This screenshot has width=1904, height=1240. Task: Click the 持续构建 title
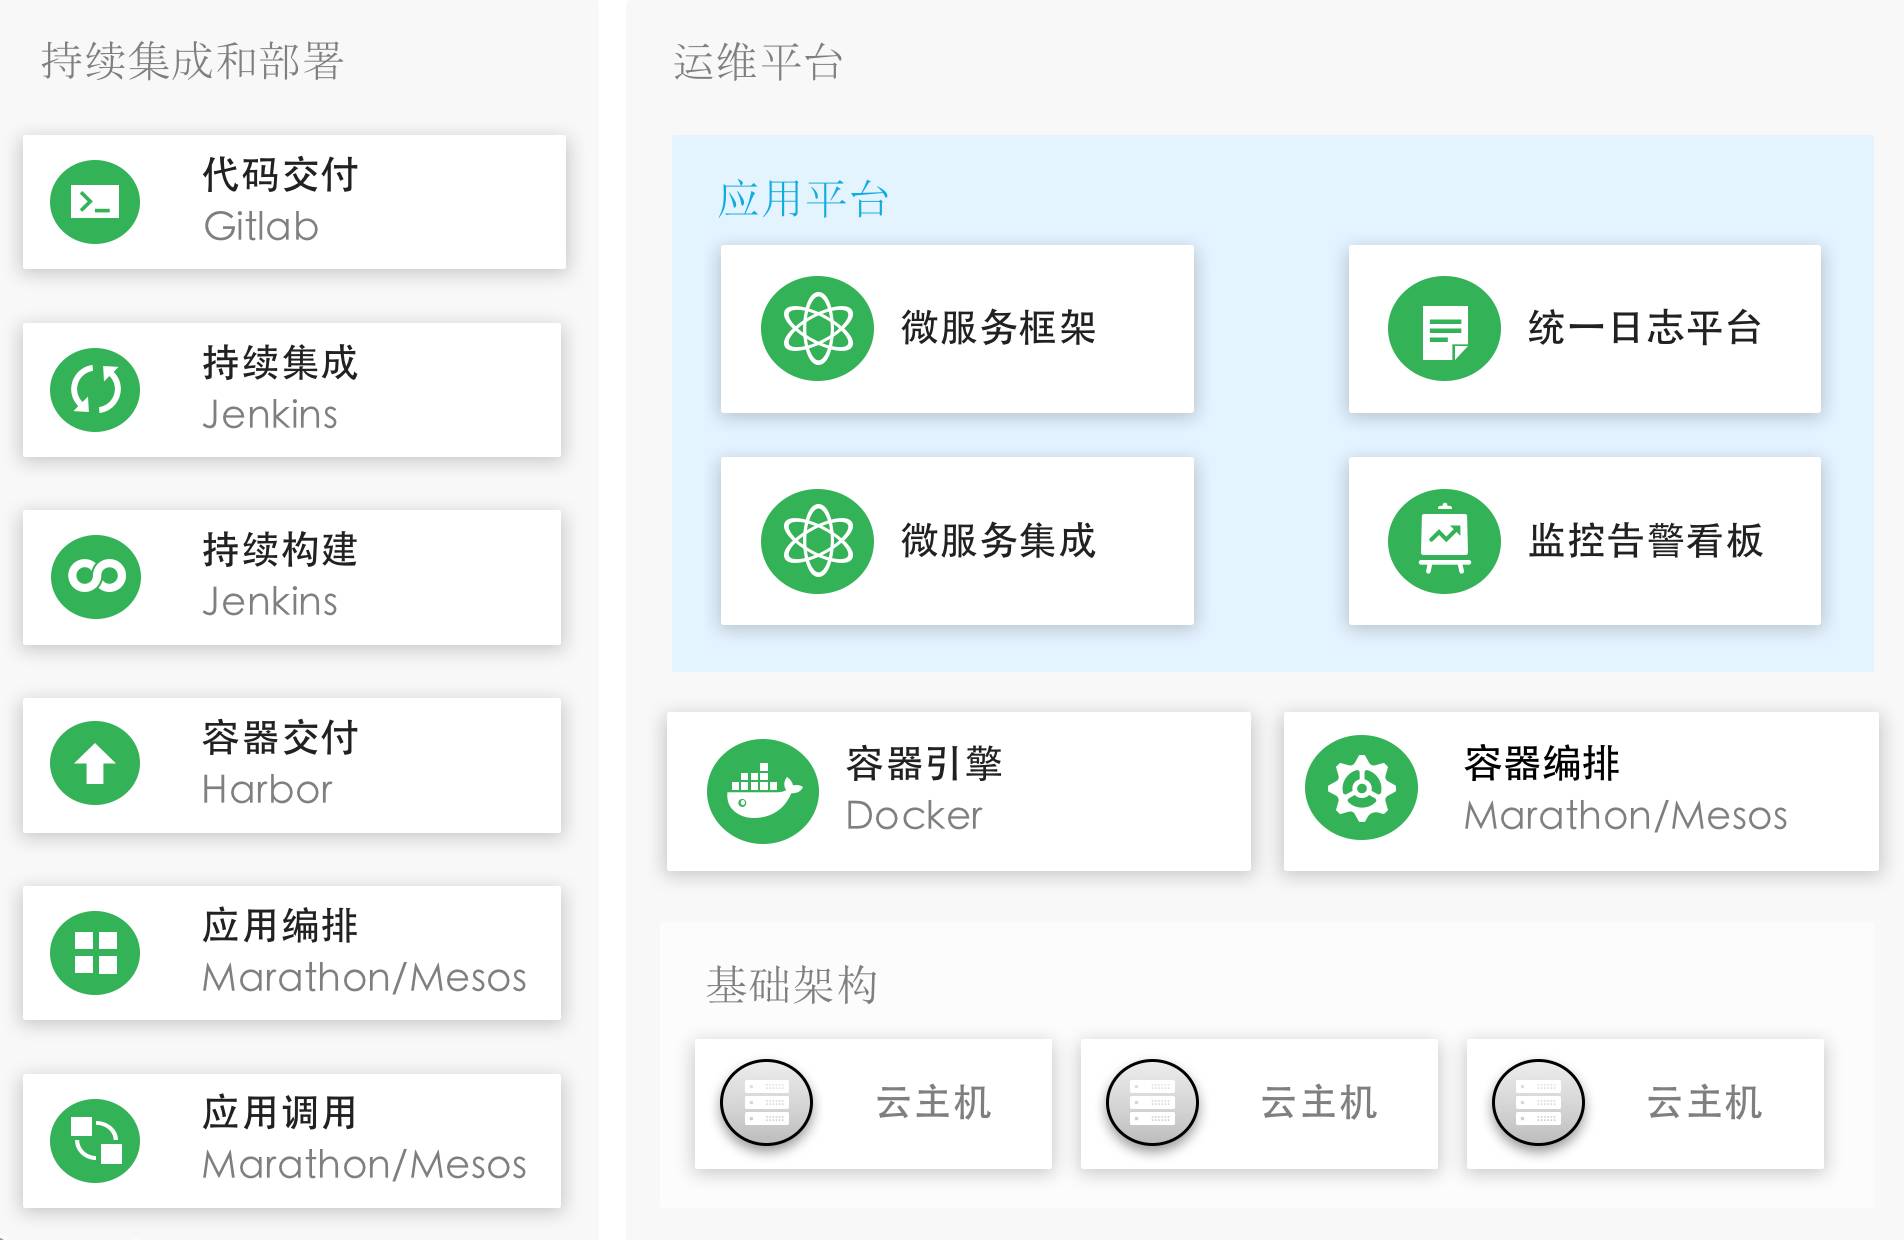[280, 550]
